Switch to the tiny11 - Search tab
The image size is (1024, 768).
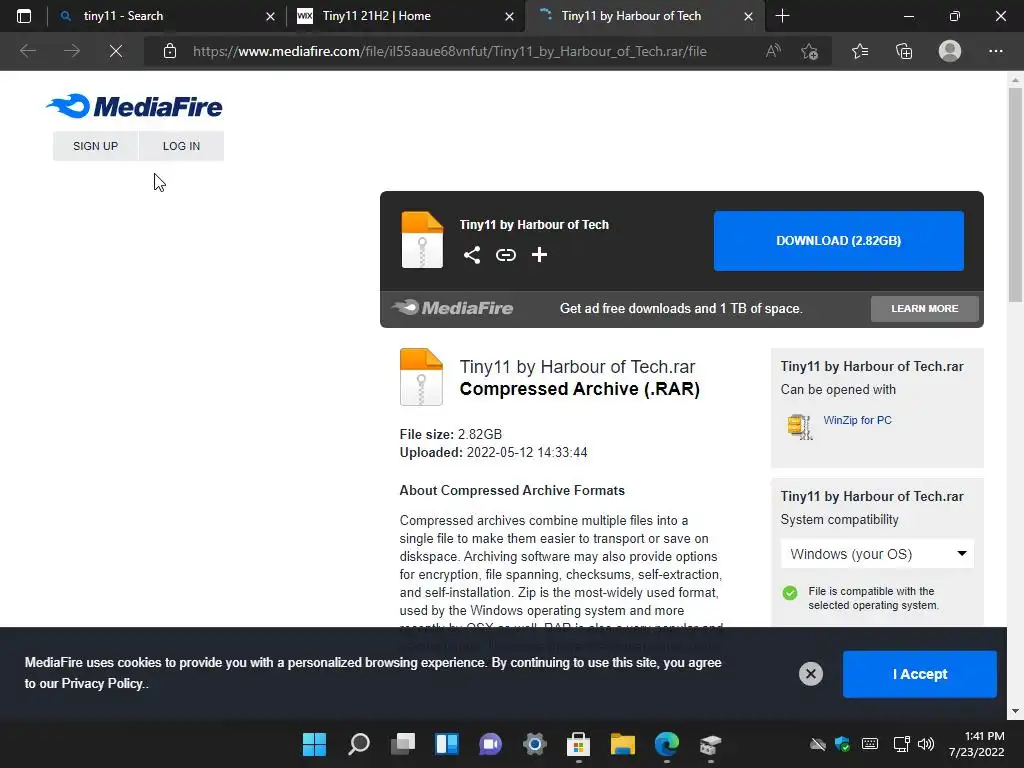point(167,16)
